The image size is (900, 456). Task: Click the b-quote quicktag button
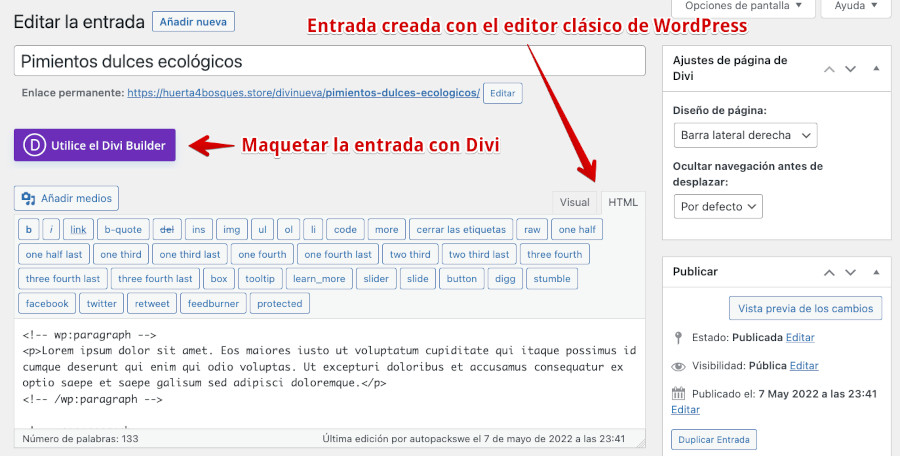tap(123, 230)
